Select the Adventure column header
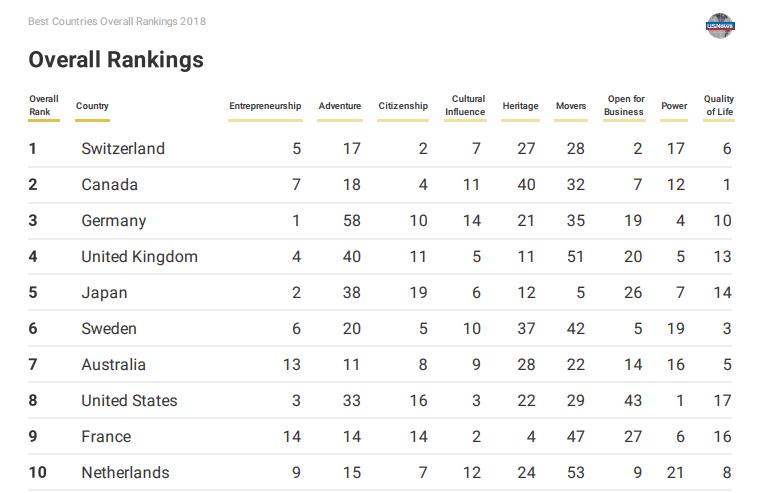769x493 pixels. 340,106
